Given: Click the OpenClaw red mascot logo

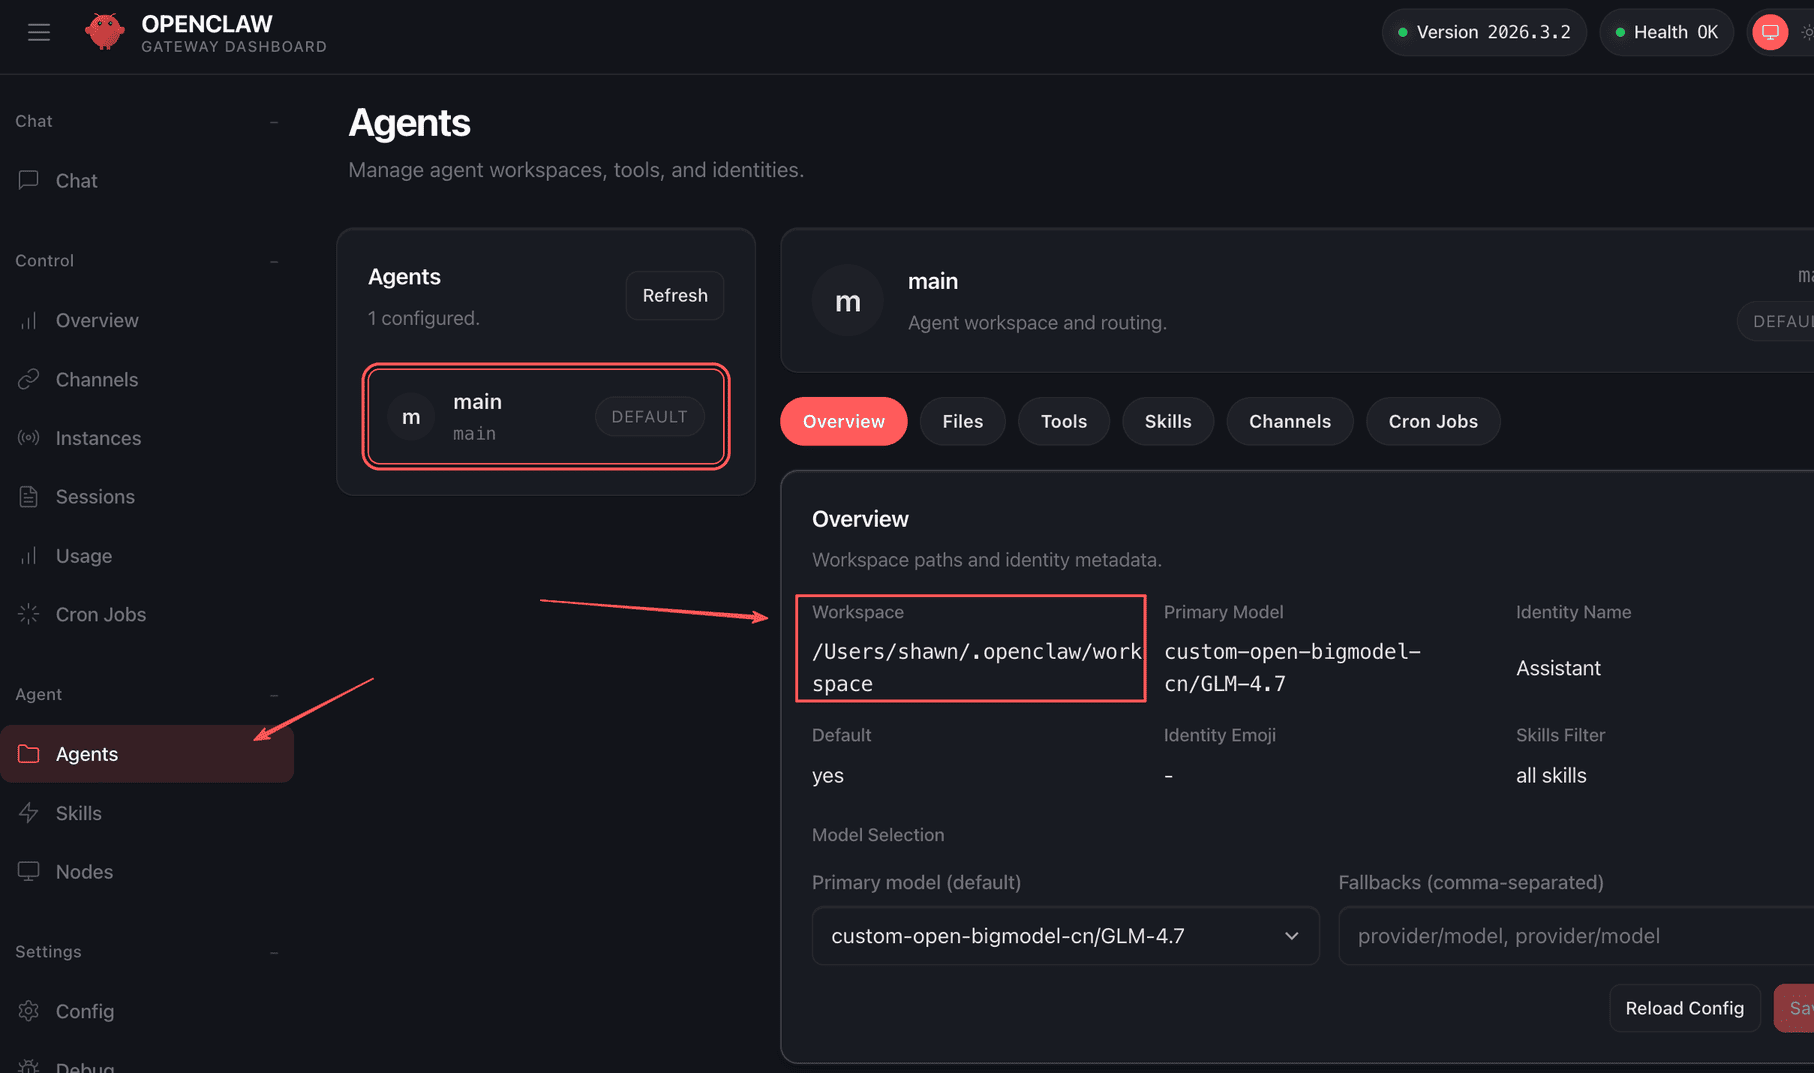Looking at the screenshot, I should [x=104, y=32].
